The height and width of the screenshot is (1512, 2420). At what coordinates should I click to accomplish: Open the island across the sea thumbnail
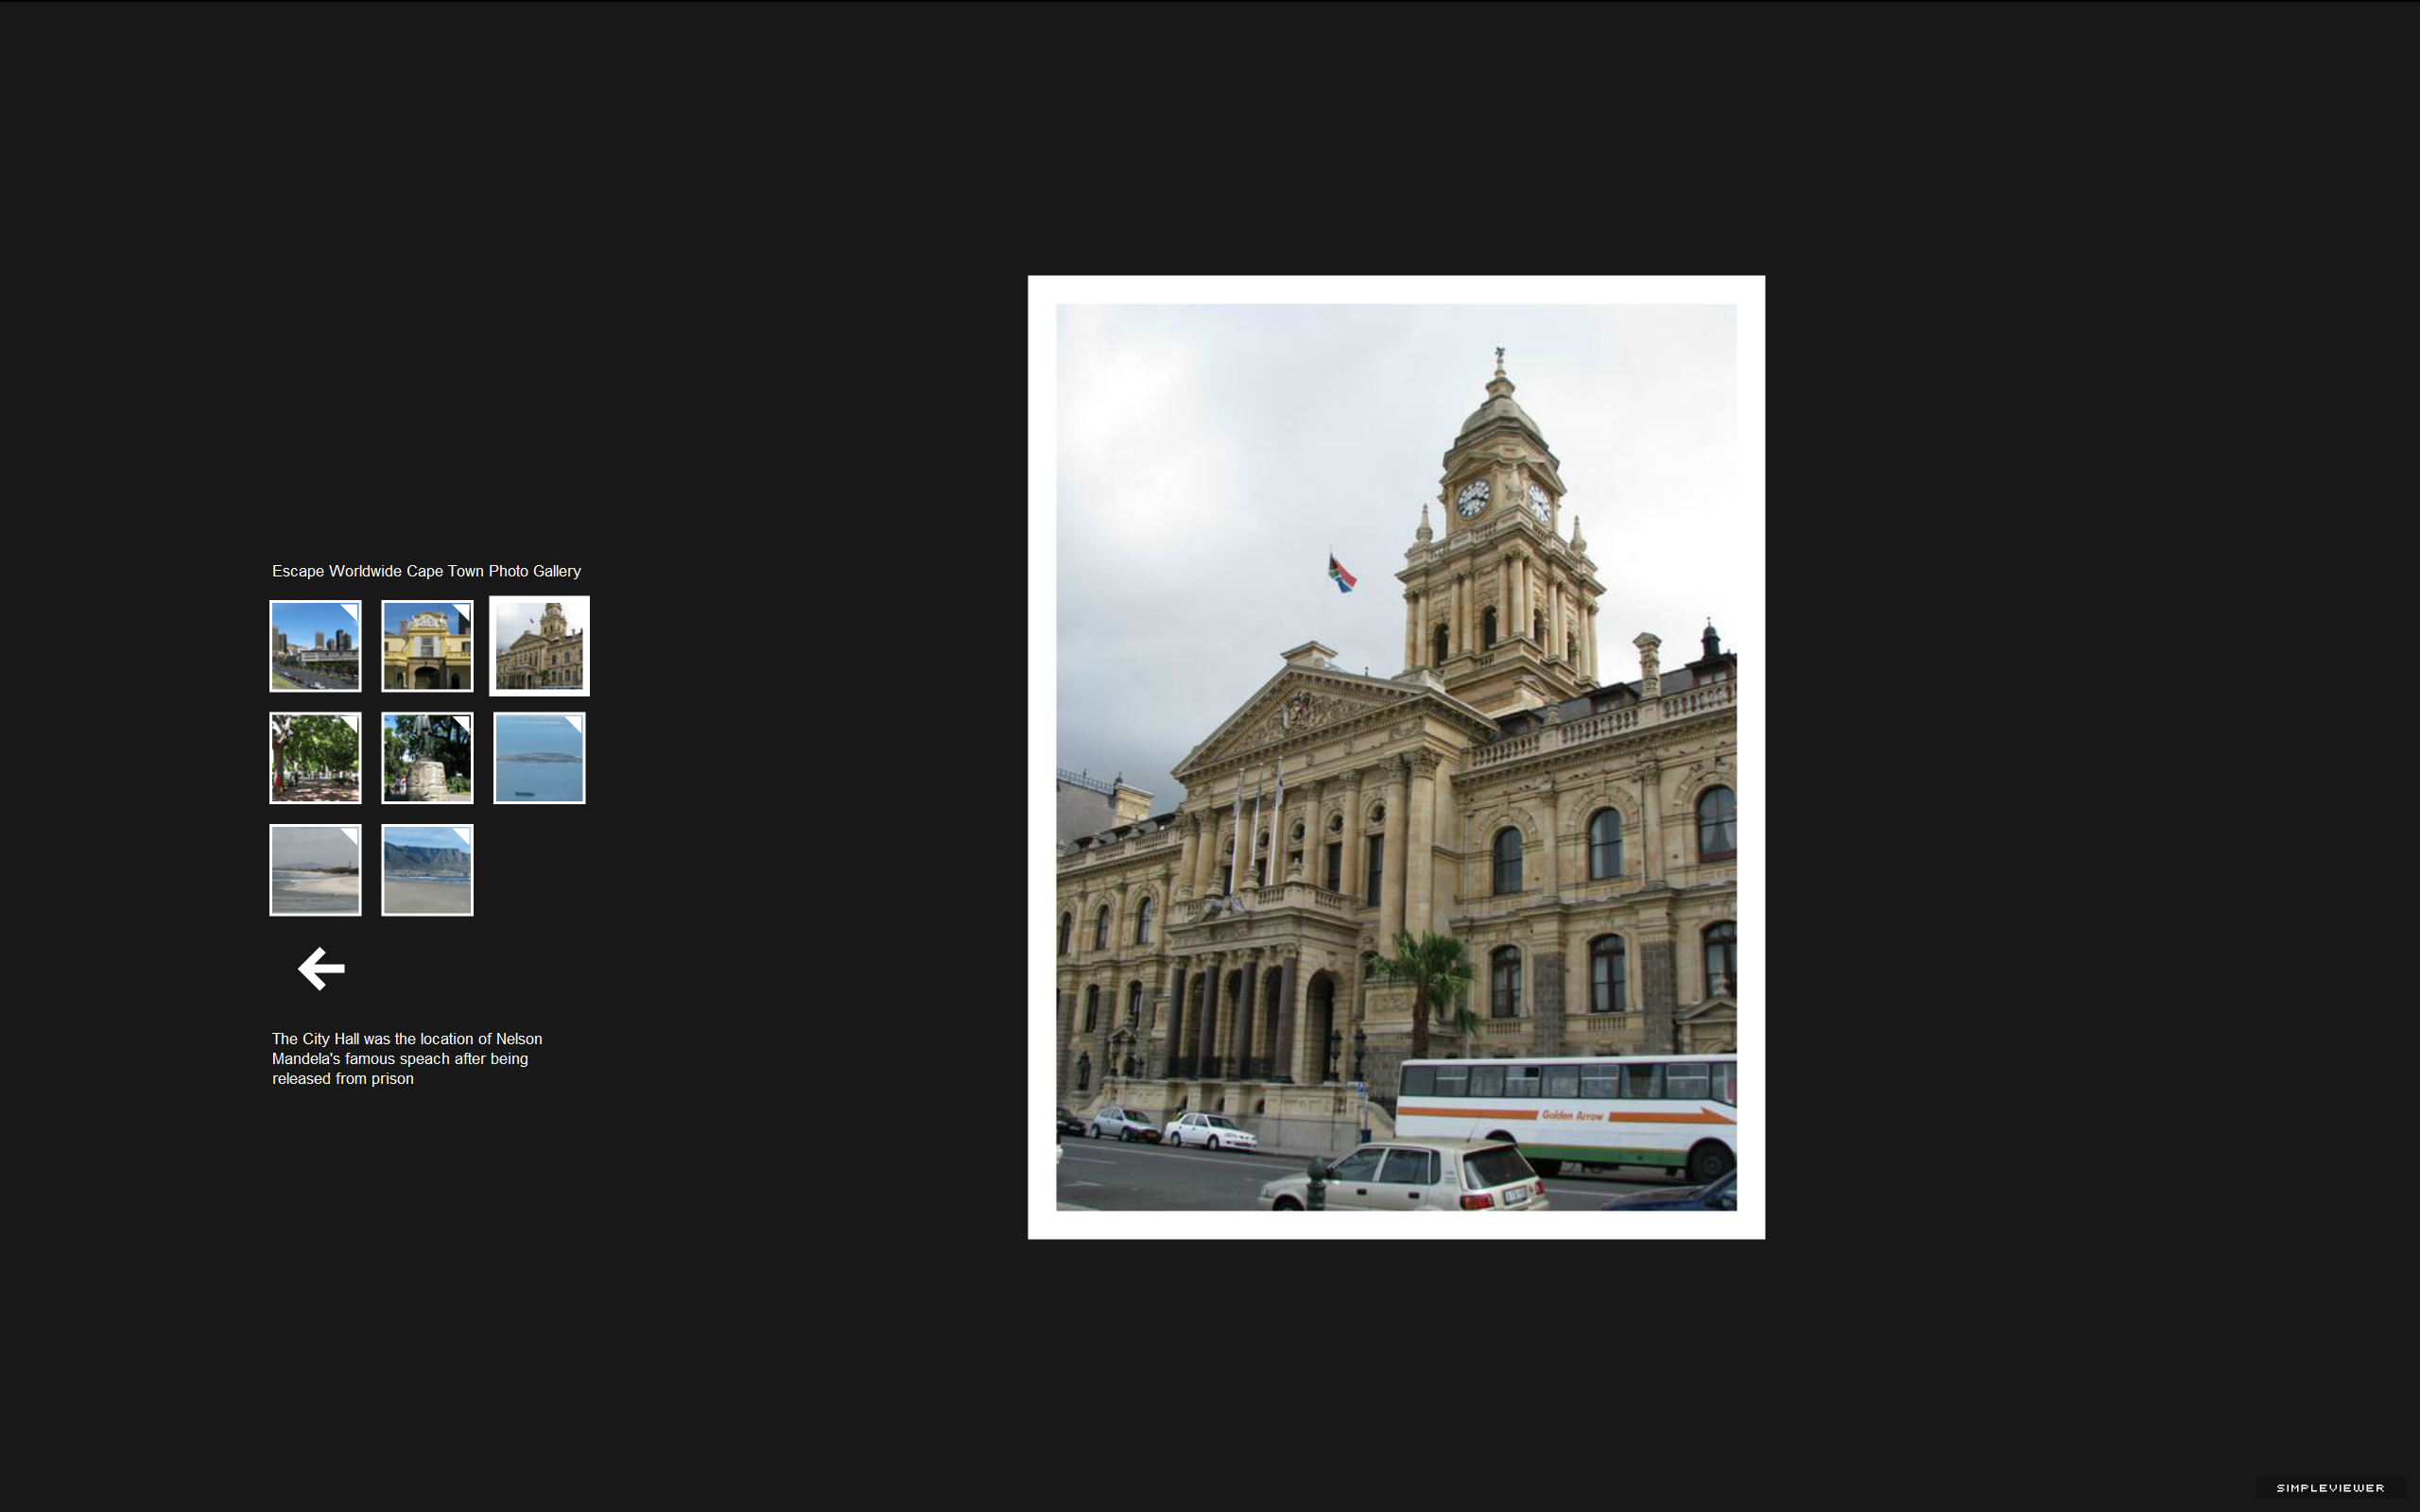pyautogui.click(x=539, y=758)
